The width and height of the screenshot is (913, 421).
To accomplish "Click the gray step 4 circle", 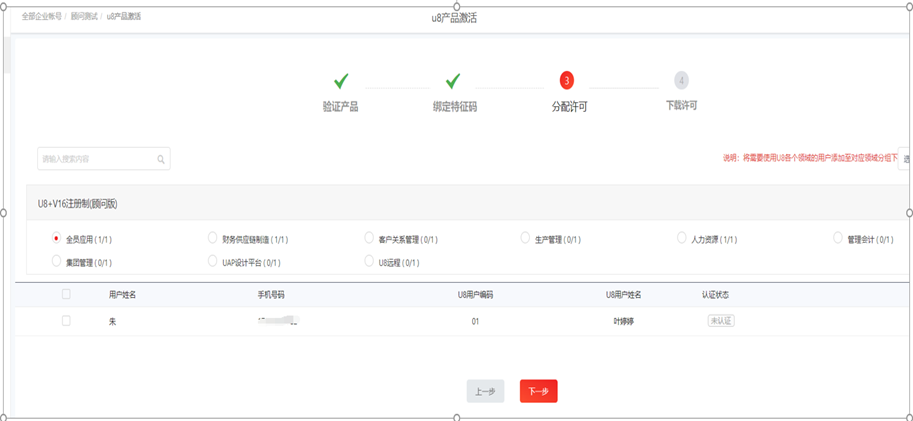I will click(681, 80).
